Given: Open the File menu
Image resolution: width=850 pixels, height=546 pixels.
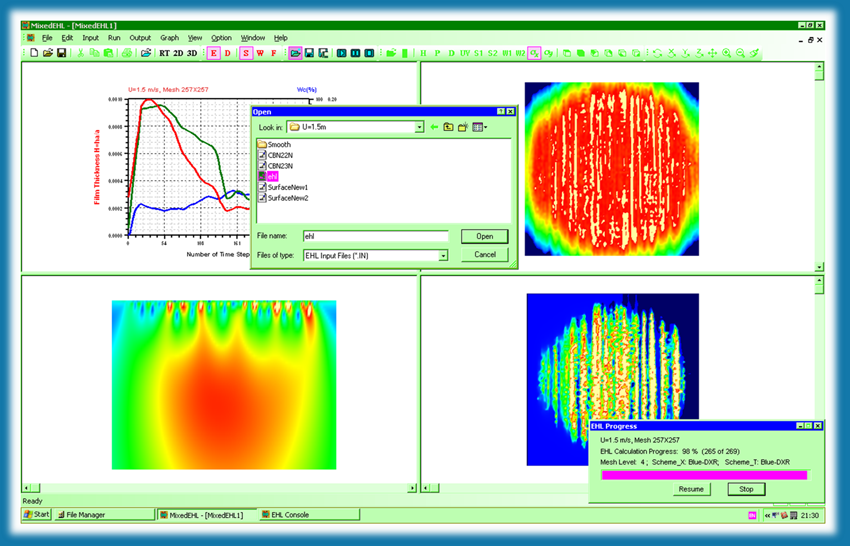Looking at the screenshot, I should click(x=47, y=38).
